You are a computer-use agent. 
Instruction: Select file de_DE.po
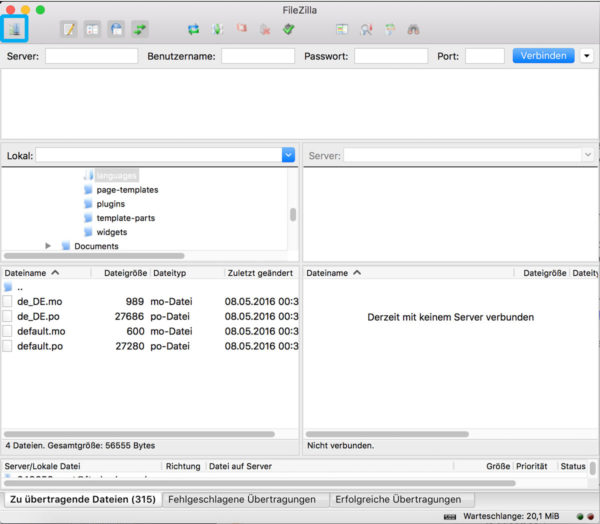point(38,317)
